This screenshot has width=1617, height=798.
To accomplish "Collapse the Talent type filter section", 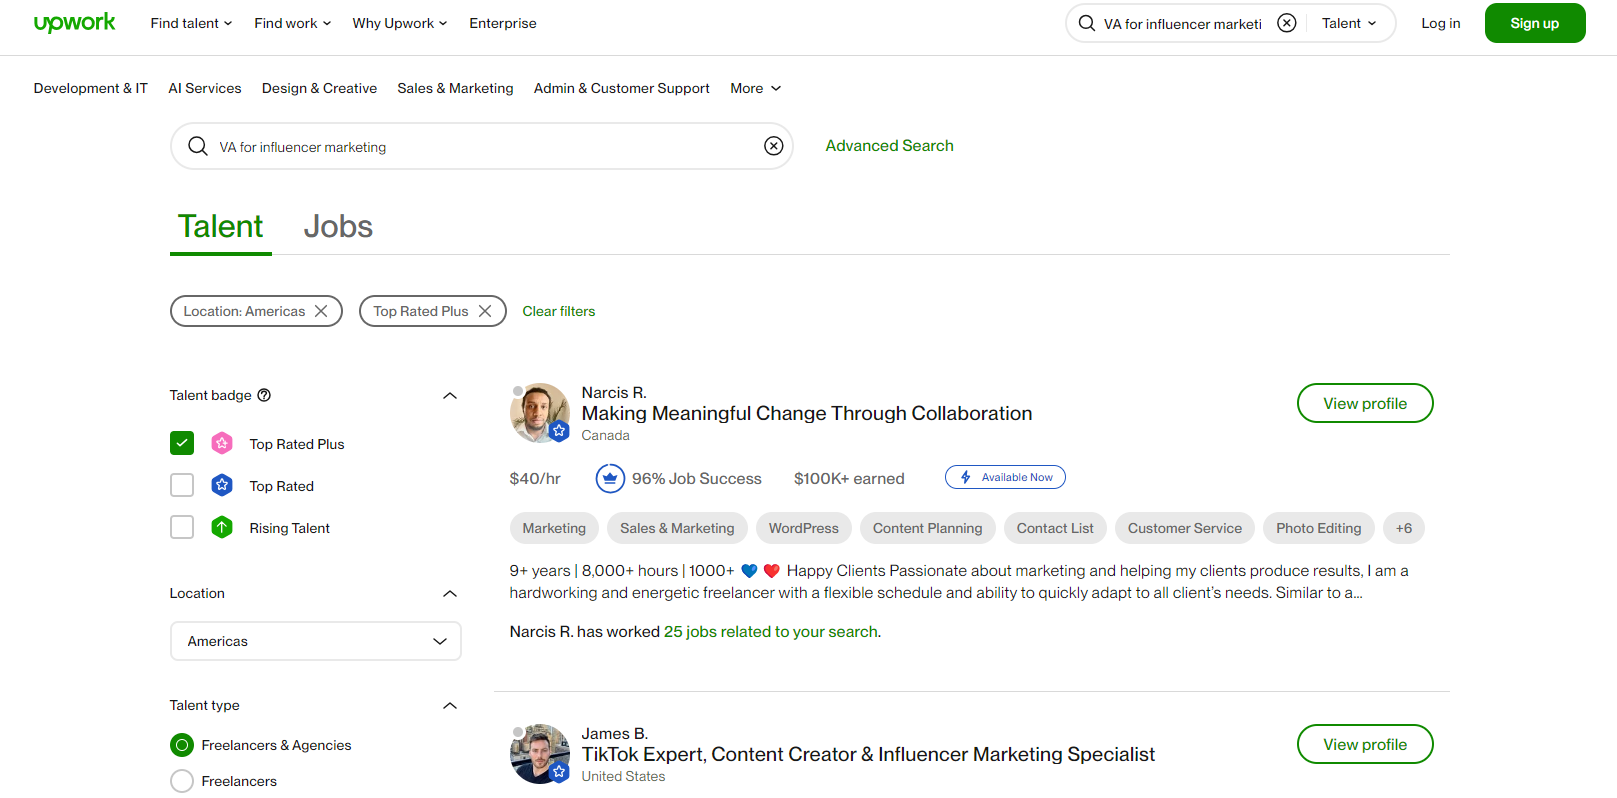I will [450, 705].
